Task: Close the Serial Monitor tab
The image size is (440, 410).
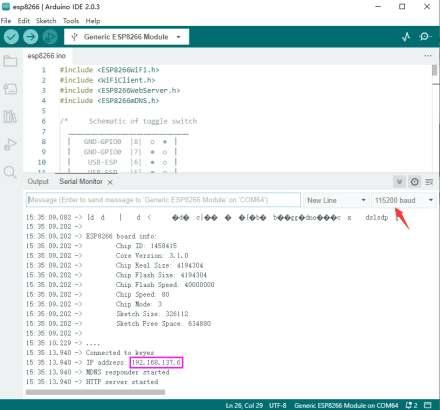Action: click(110, 182)
